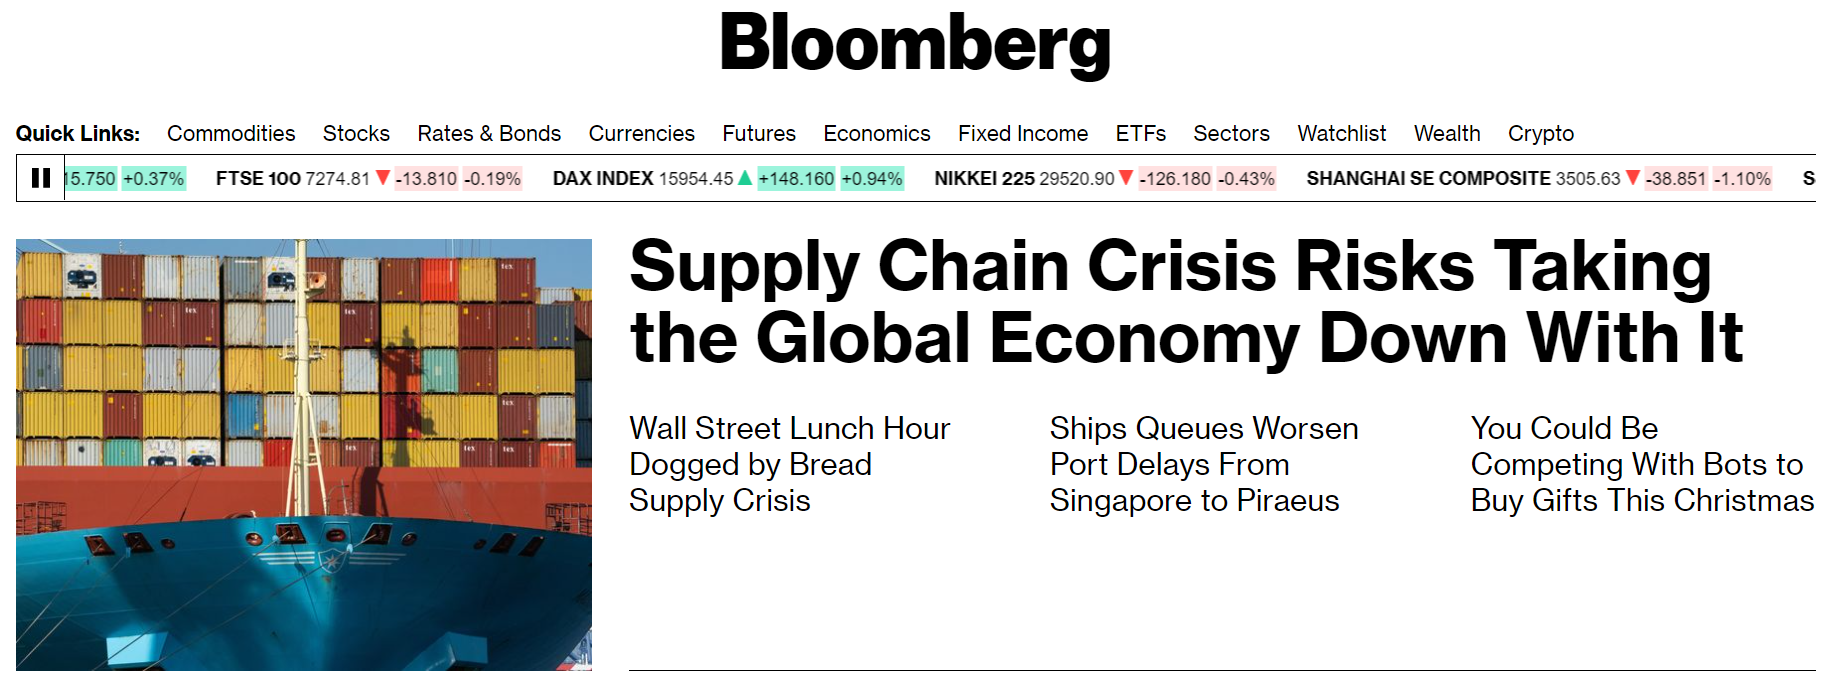The height and width of the screenshot is (686, 1828).
Task: Open the Stocks quick link
Action: (x=356, y=133)
